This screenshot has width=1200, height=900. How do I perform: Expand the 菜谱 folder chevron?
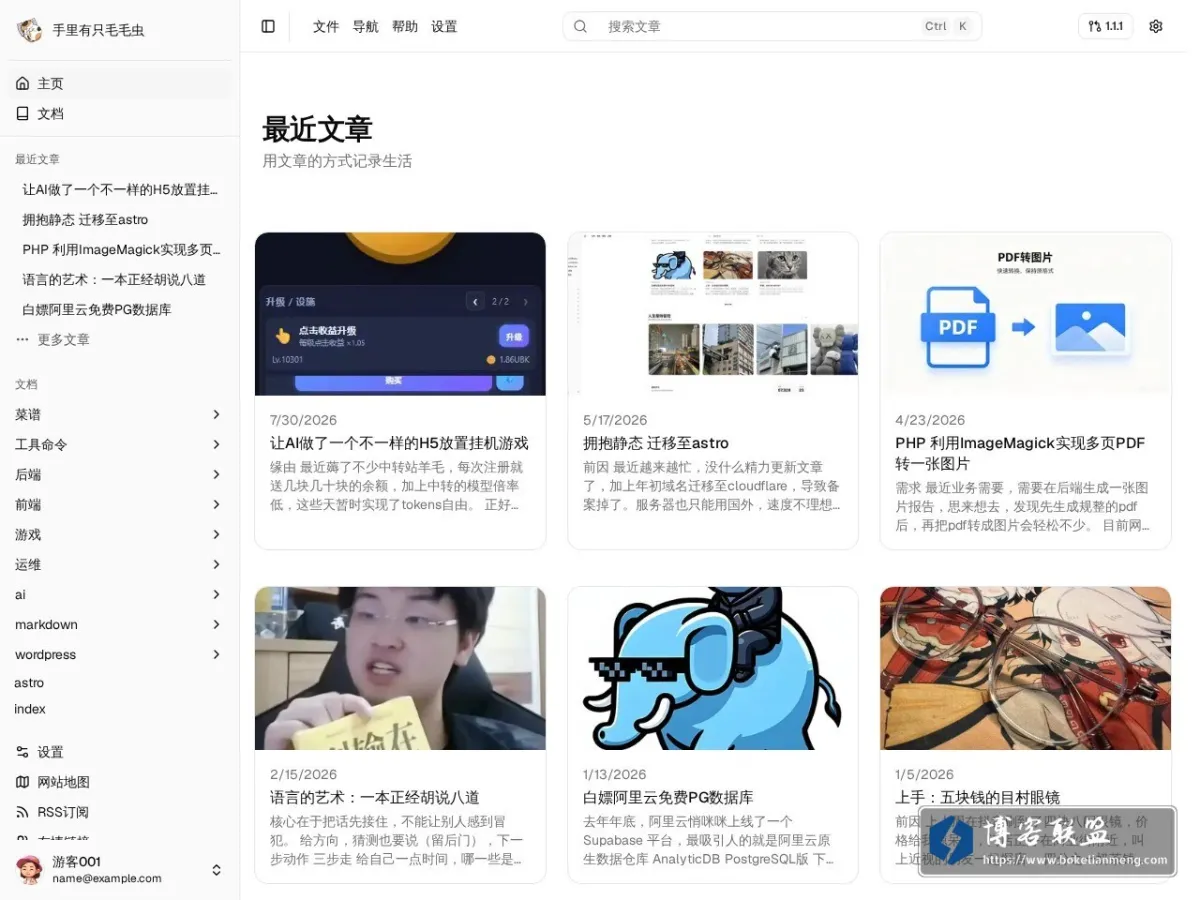coord(216,414)
